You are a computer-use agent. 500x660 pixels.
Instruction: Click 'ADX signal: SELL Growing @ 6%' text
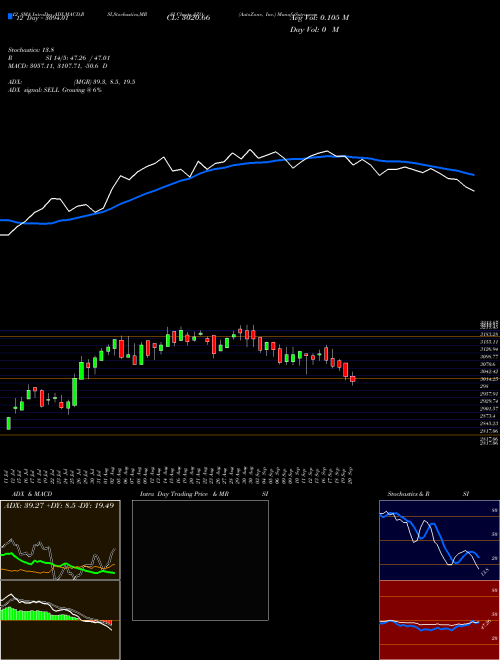pos(55,90)
